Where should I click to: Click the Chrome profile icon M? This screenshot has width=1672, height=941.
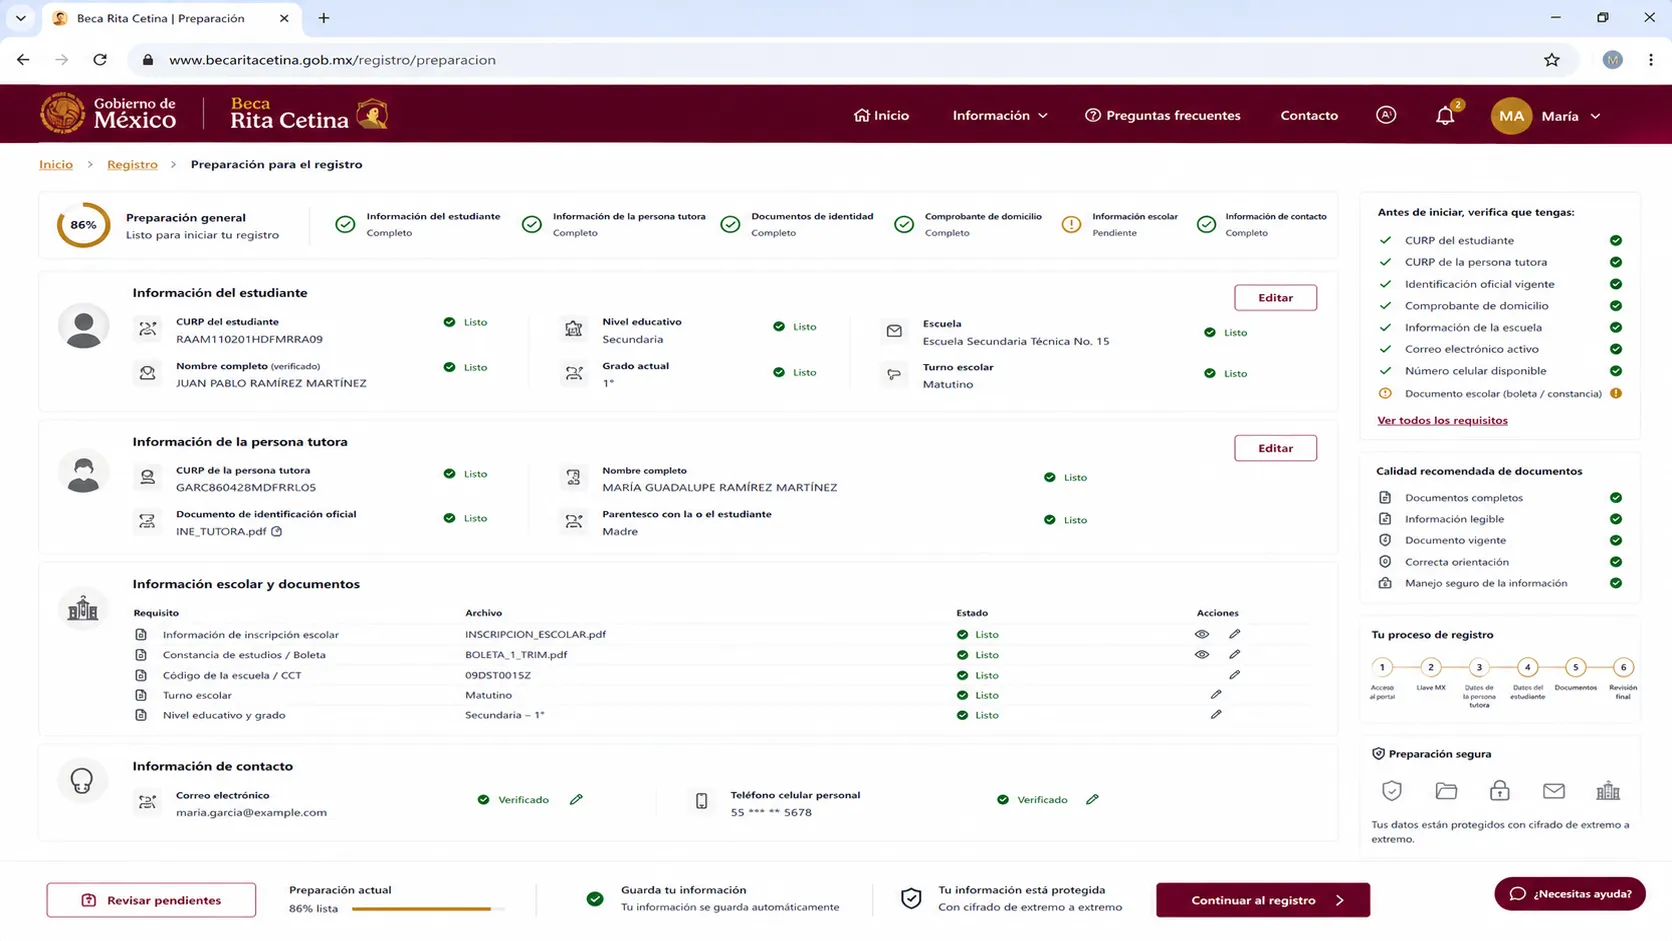1612,60
